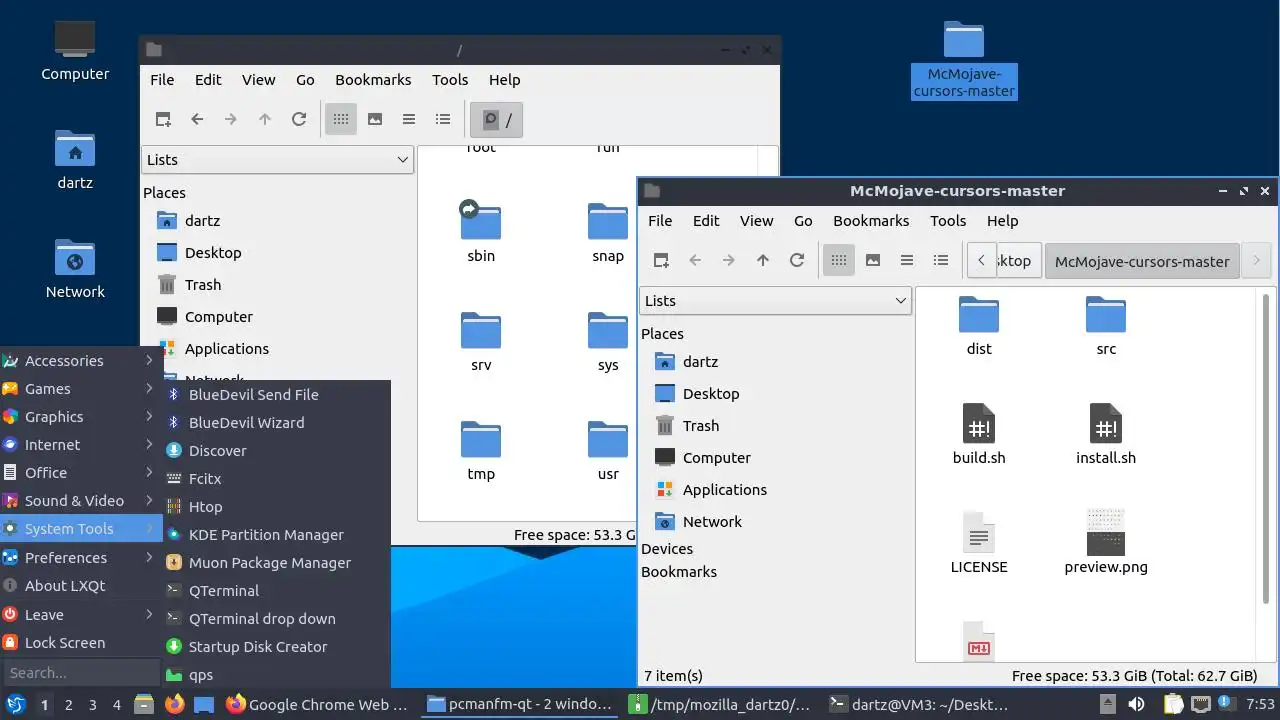Launch KDE Partition Manager from System Tools
The height and width of the screenshot is (720, 1280).
point(277,534)
